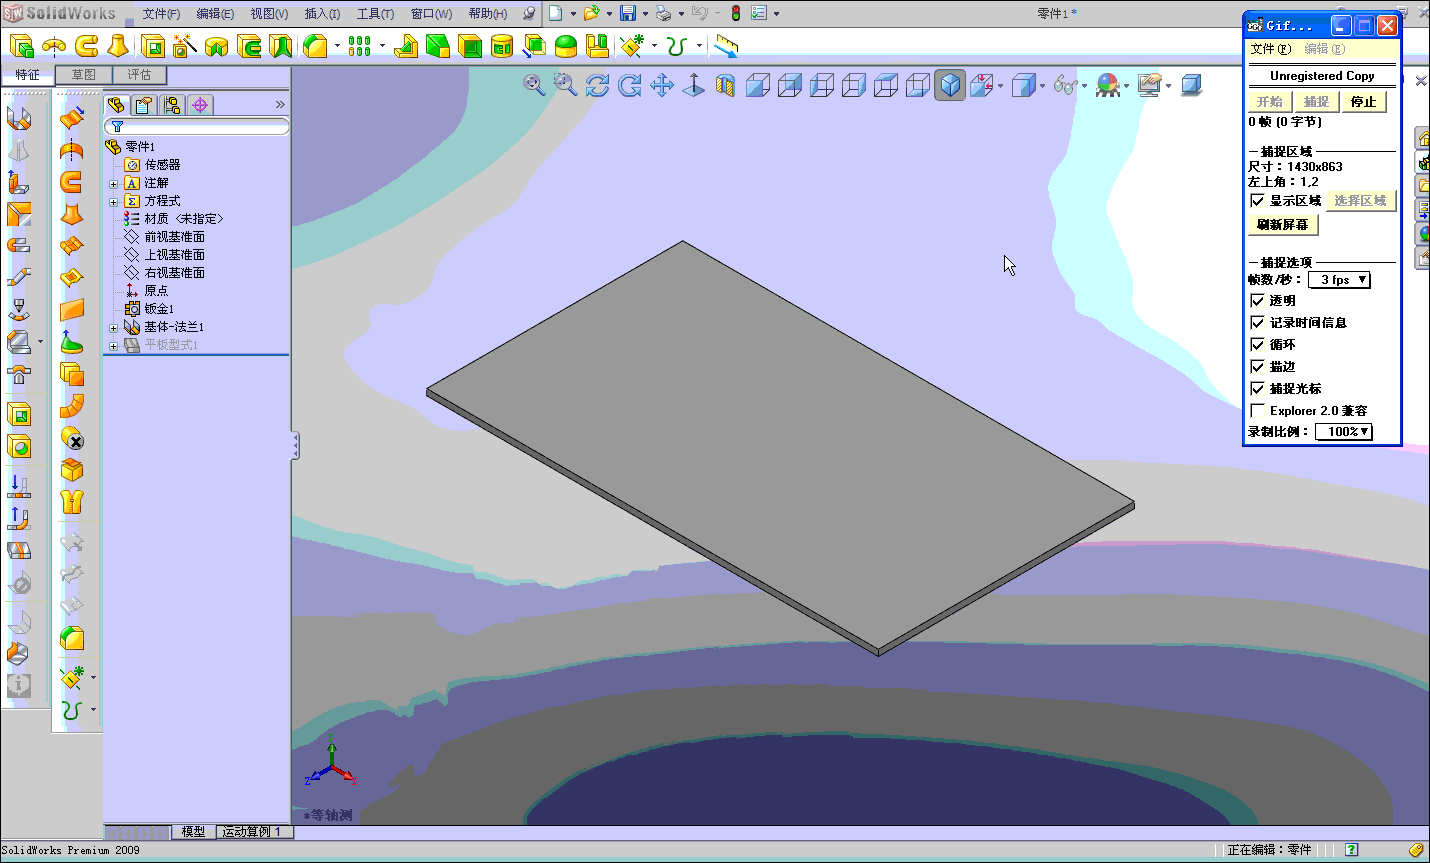Click the FeatureManager filter input field

coord(197,127)
